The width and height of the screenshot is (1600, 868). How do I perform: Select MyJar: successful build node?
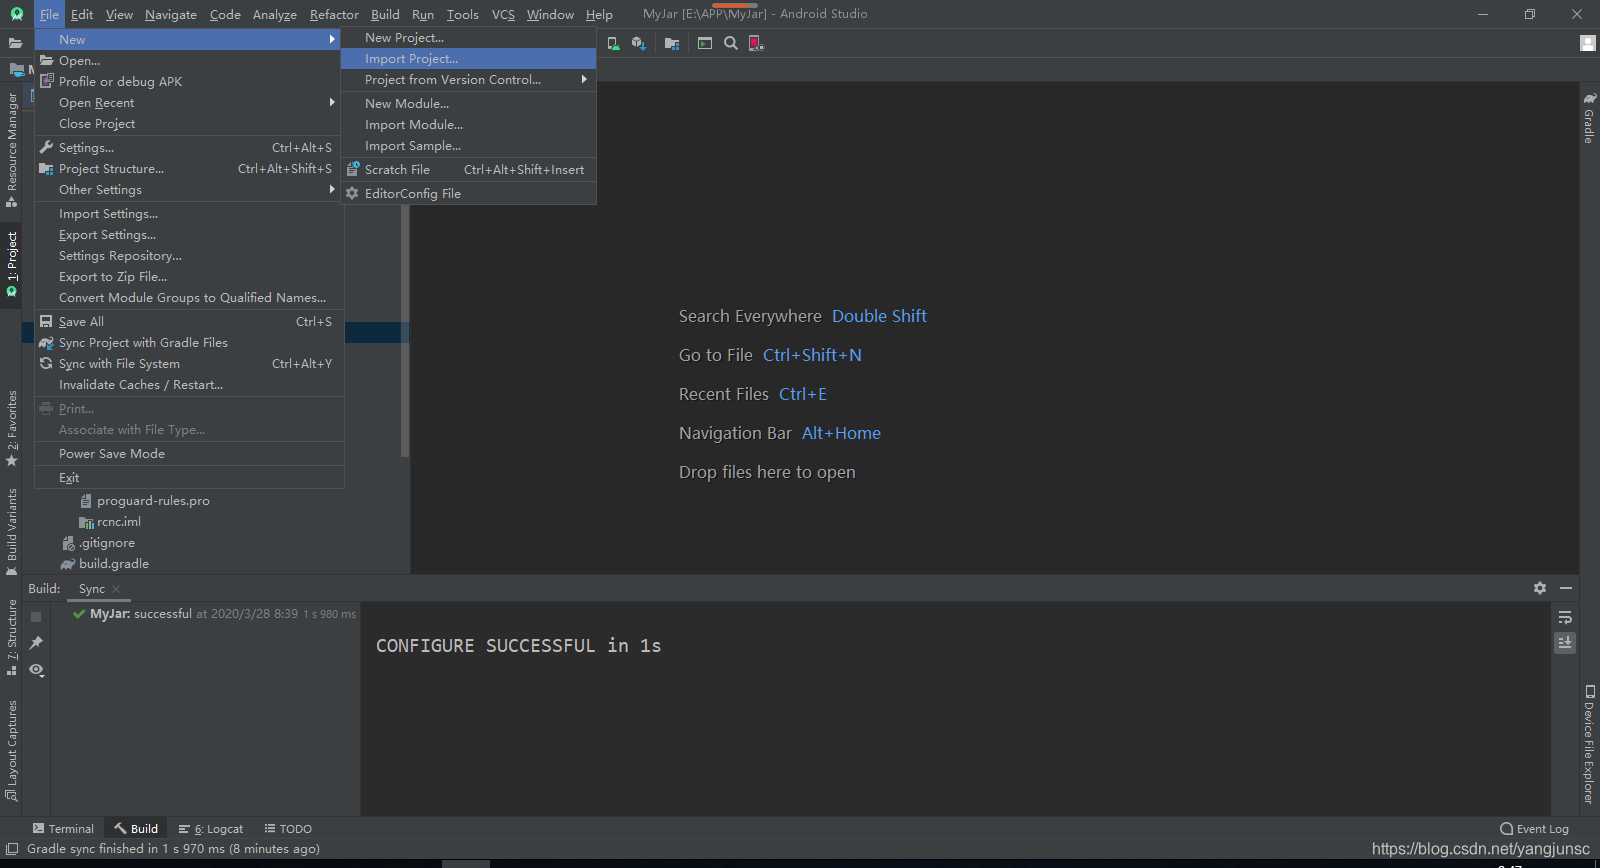[x=215, y=614]
